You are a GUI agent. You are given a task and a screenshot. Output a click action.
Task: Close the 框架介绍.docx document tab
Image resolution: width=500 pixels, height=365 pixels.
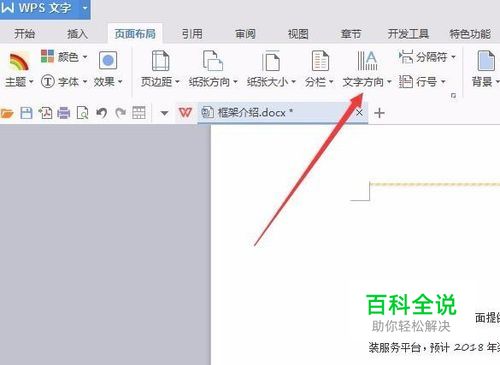click(359, 113)
